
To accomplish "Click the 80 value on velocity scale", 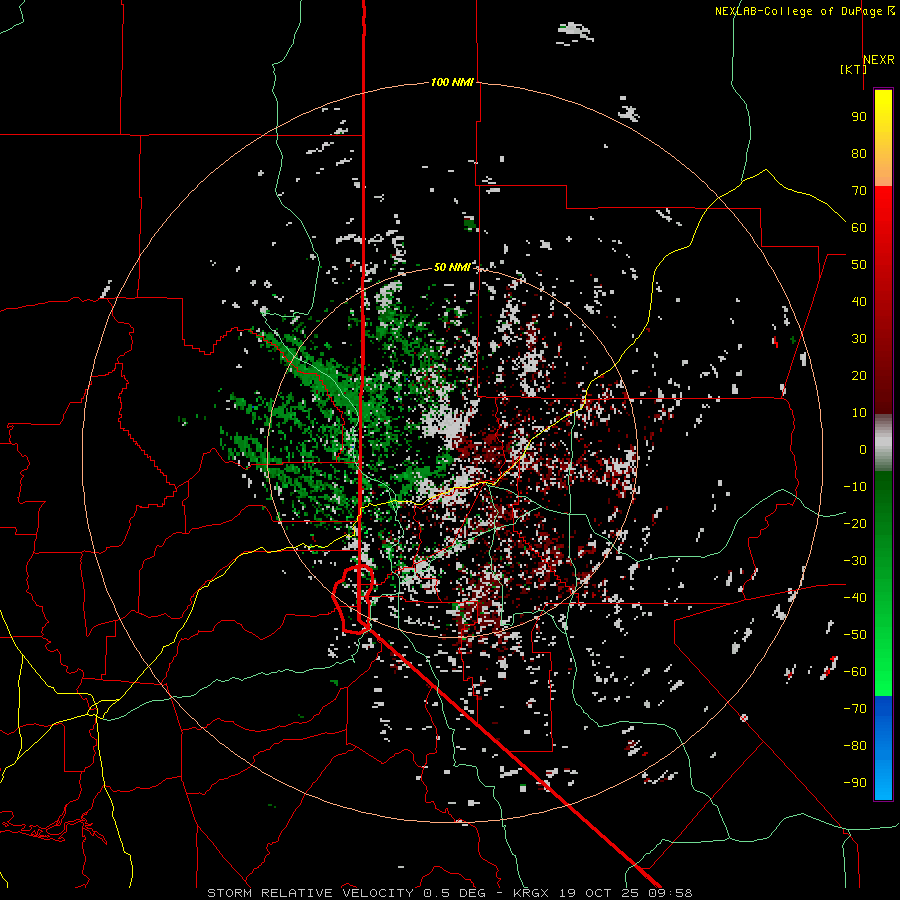I will click(859, 153).
